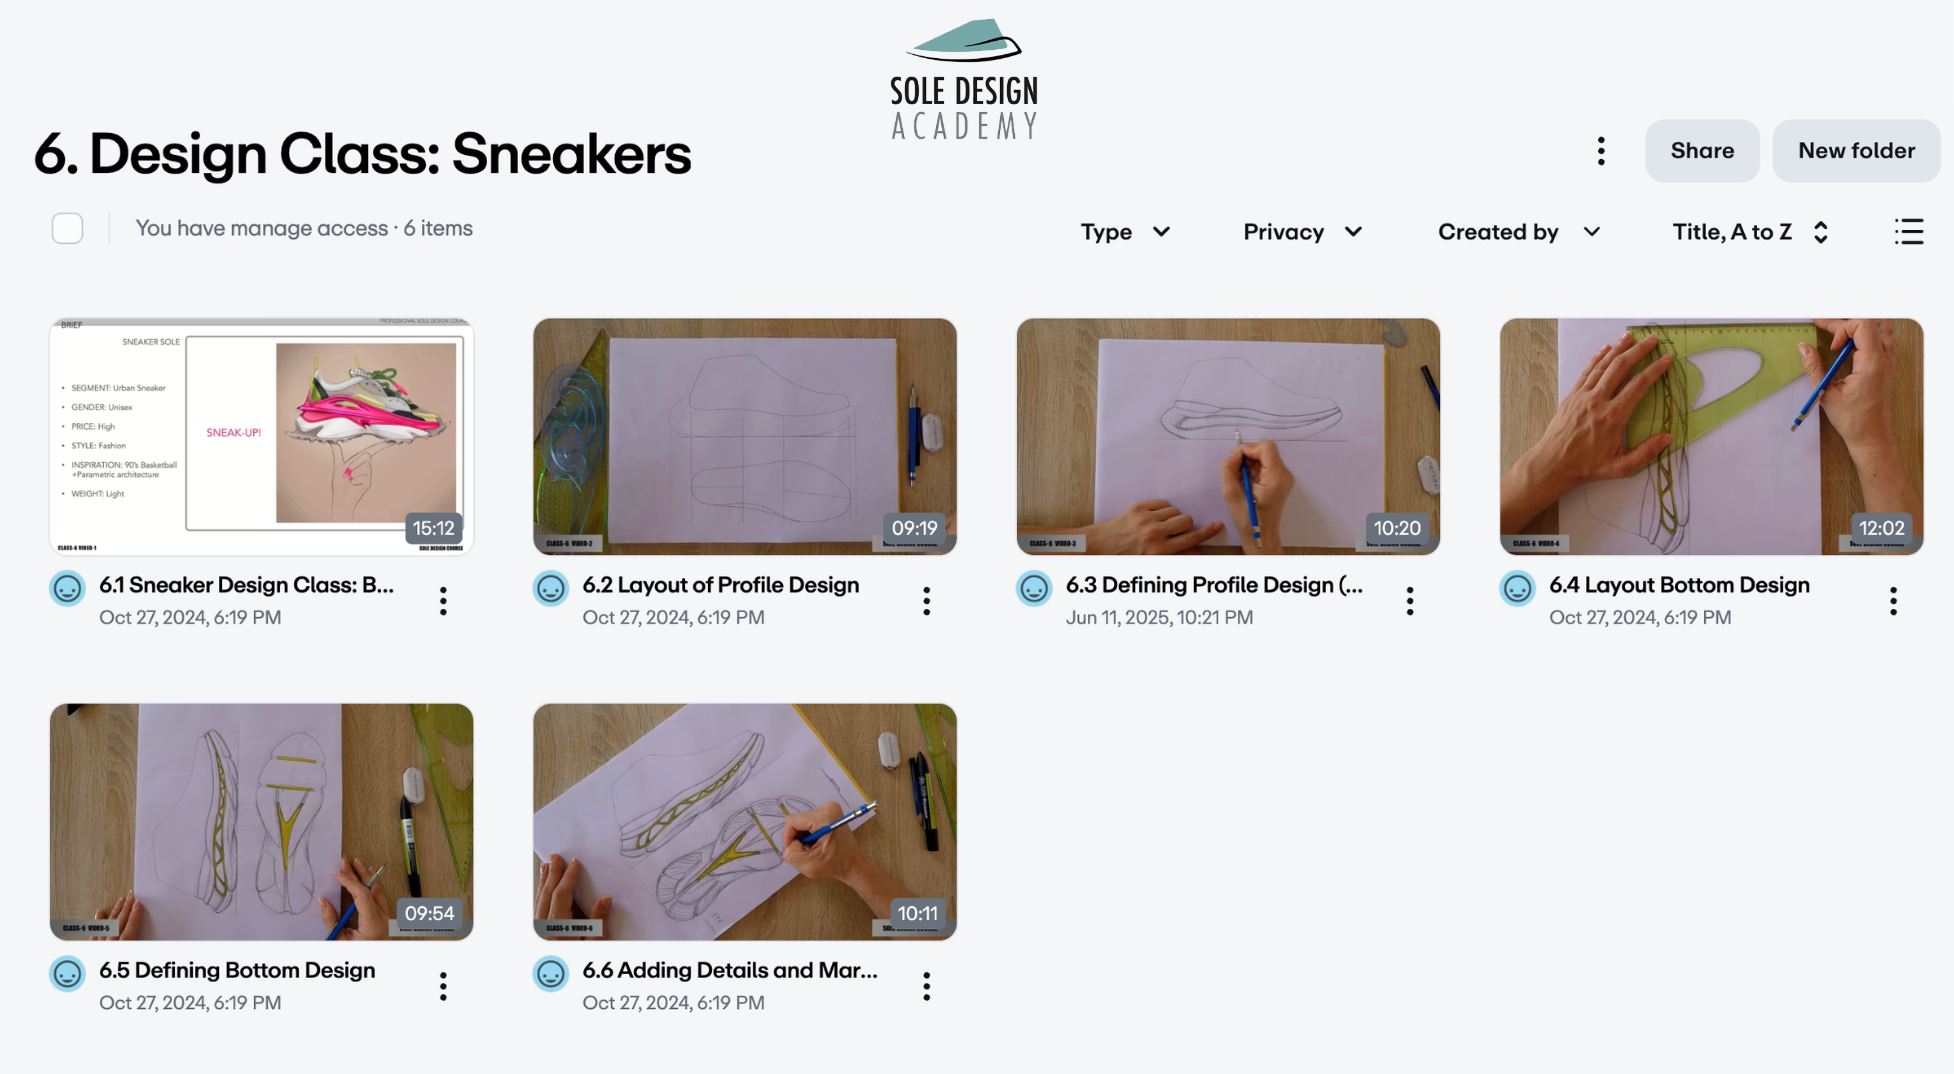Open the pink sneaker brief video thumbnail
1954x1074 pixels.
(x=261, y=437)
